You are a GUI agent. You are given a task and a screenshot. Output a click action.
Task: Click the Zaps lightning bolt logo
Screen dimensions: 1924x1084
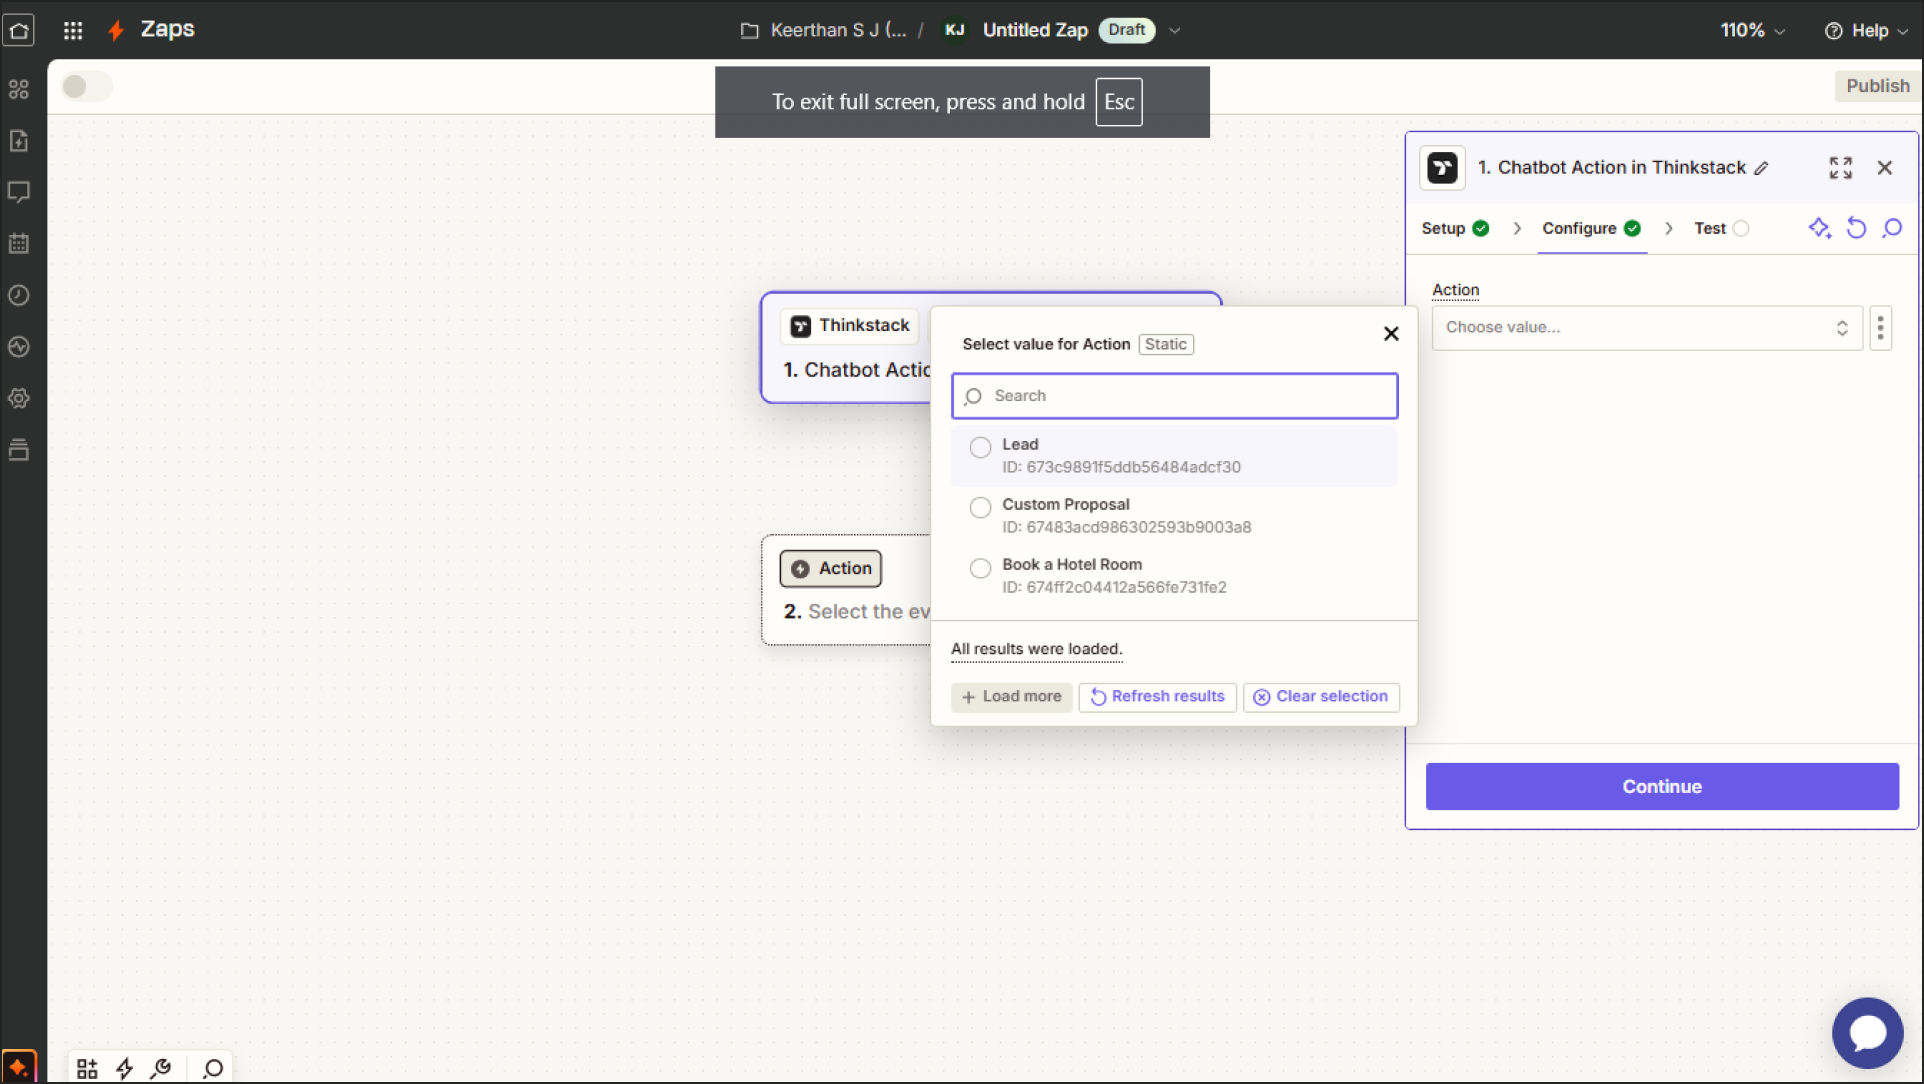click(116, 30)
